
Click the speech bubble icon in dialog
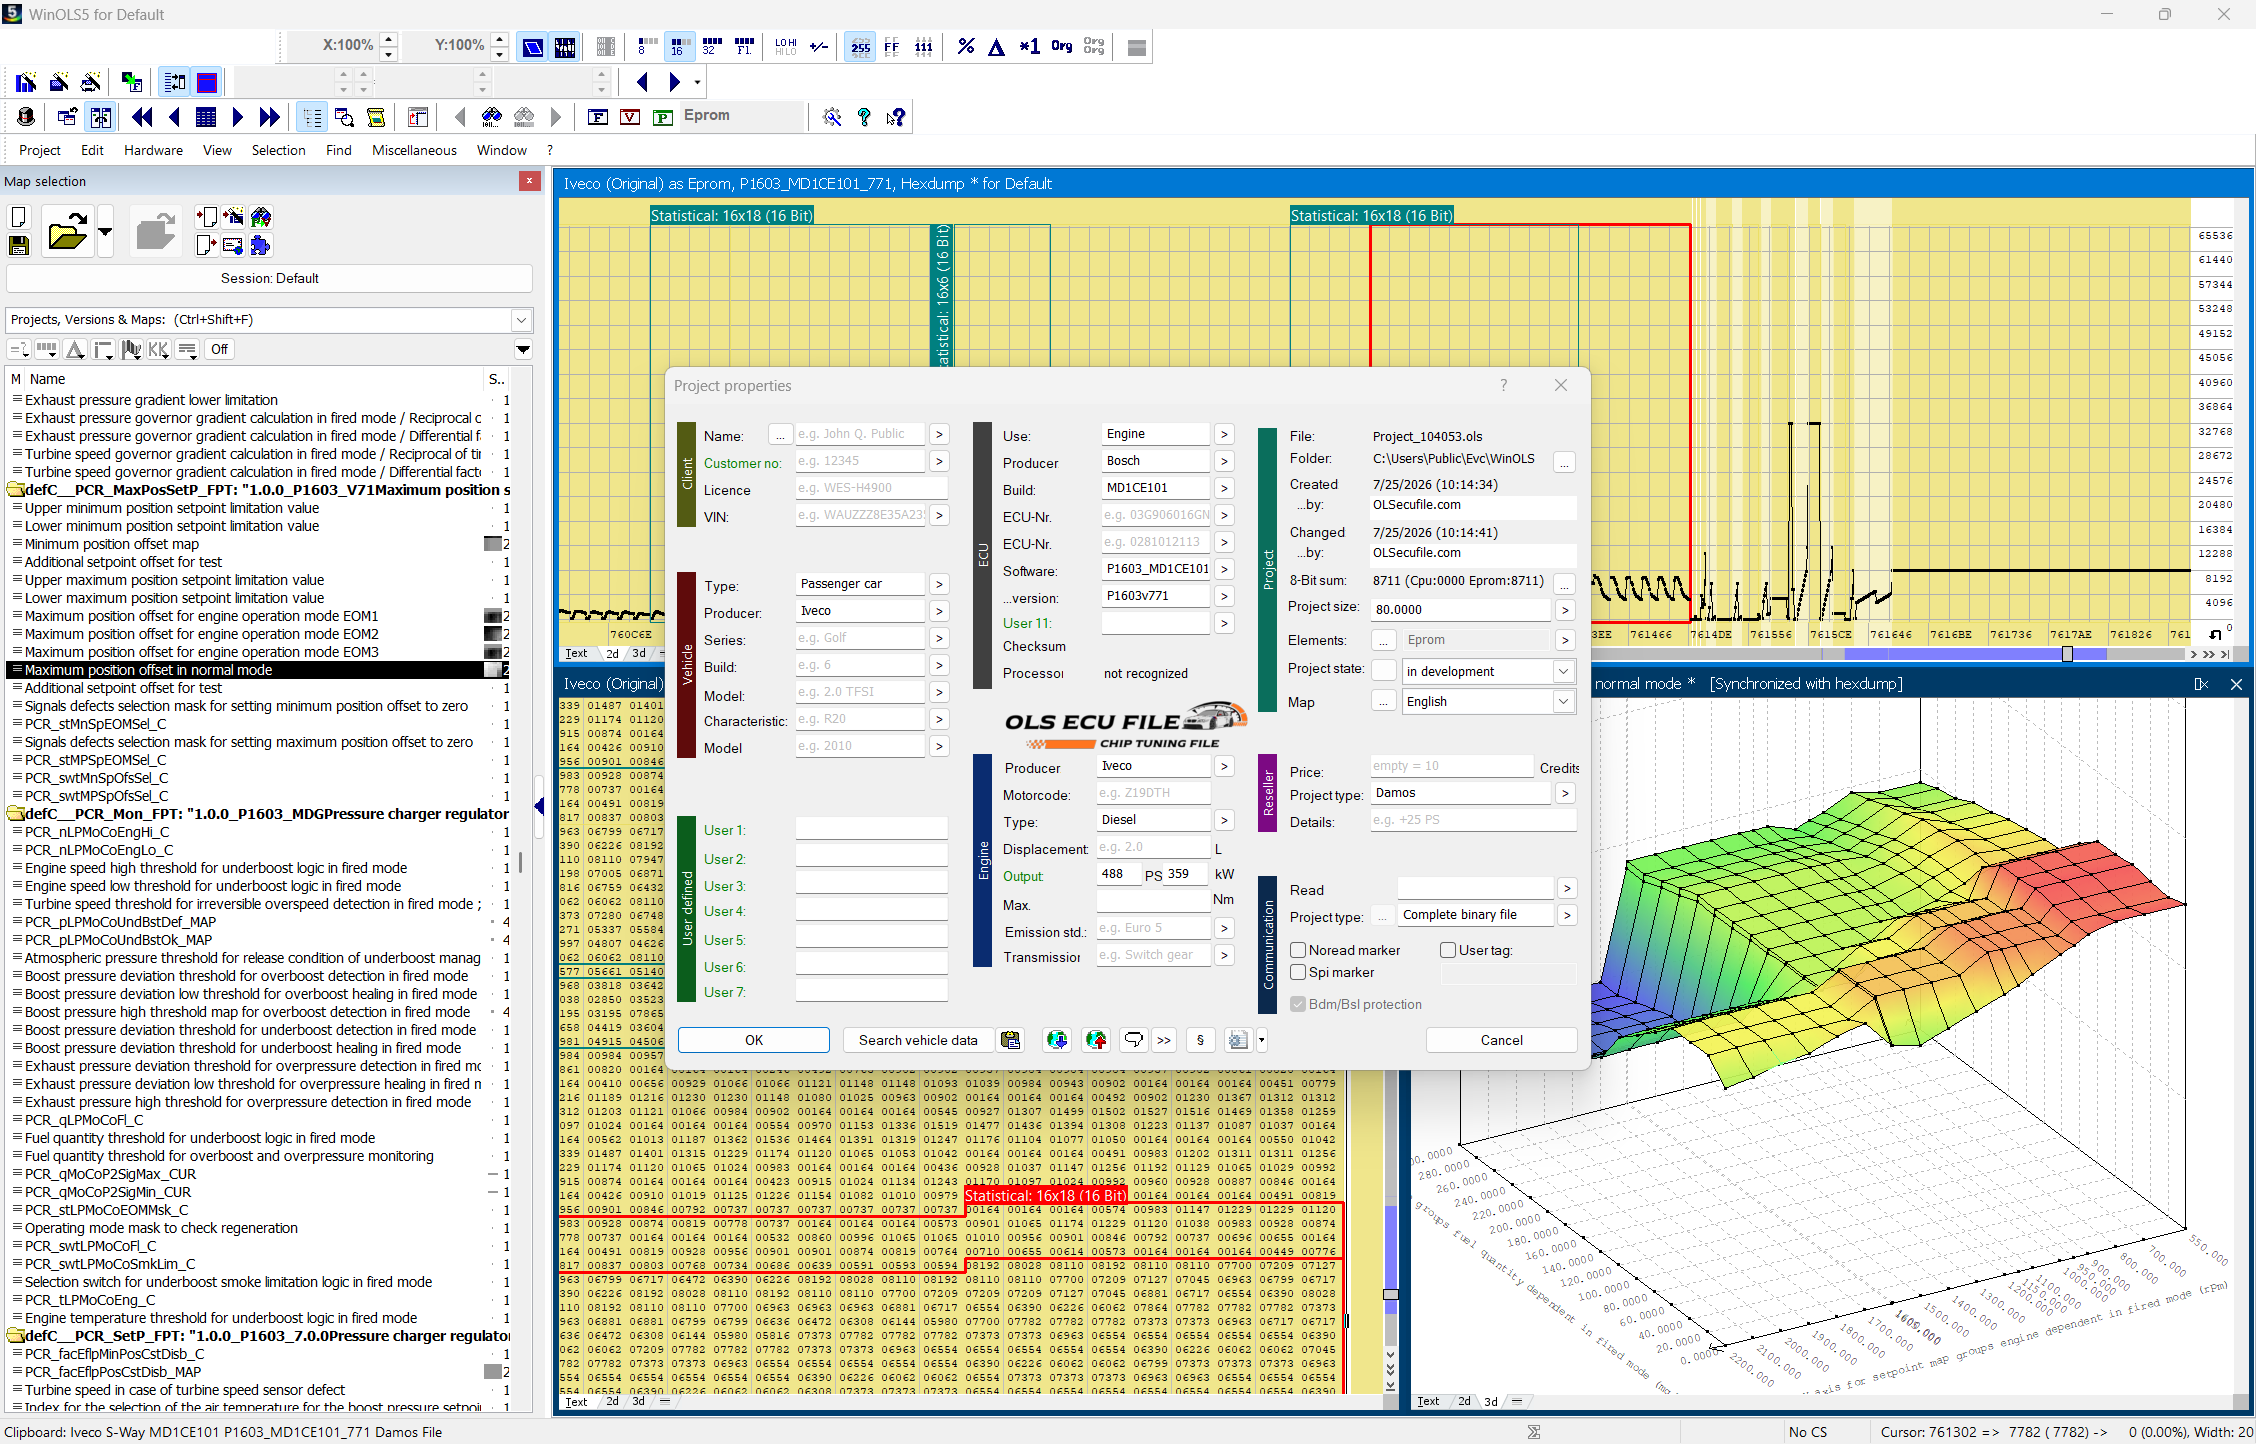1133,1040
